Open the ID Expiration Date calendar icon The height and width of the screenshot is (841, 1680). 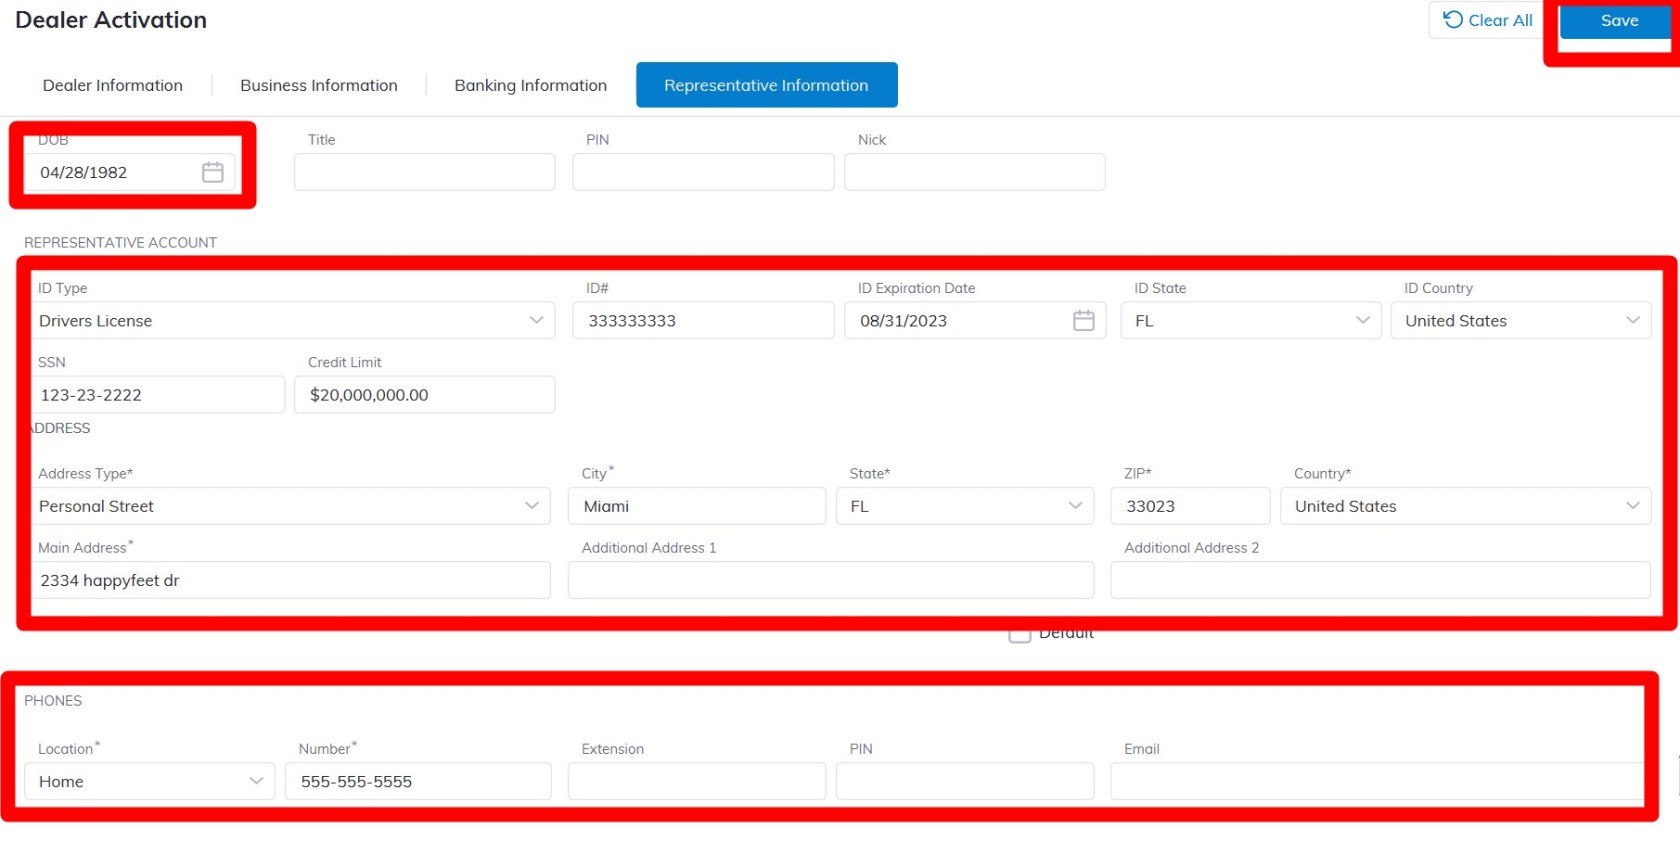tap(1083, 321)
